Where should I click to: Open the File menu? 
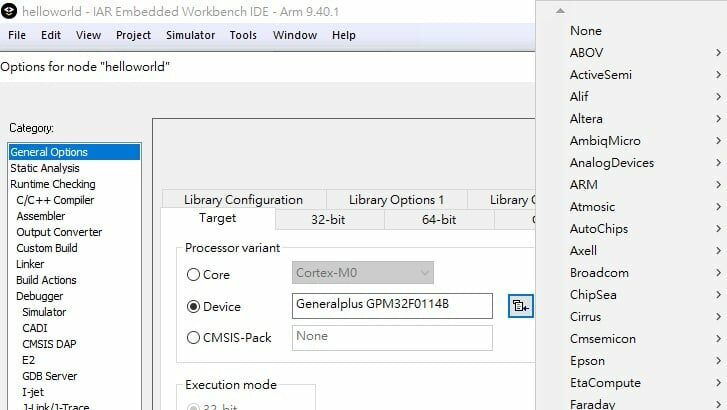click(x=17, y=35)
